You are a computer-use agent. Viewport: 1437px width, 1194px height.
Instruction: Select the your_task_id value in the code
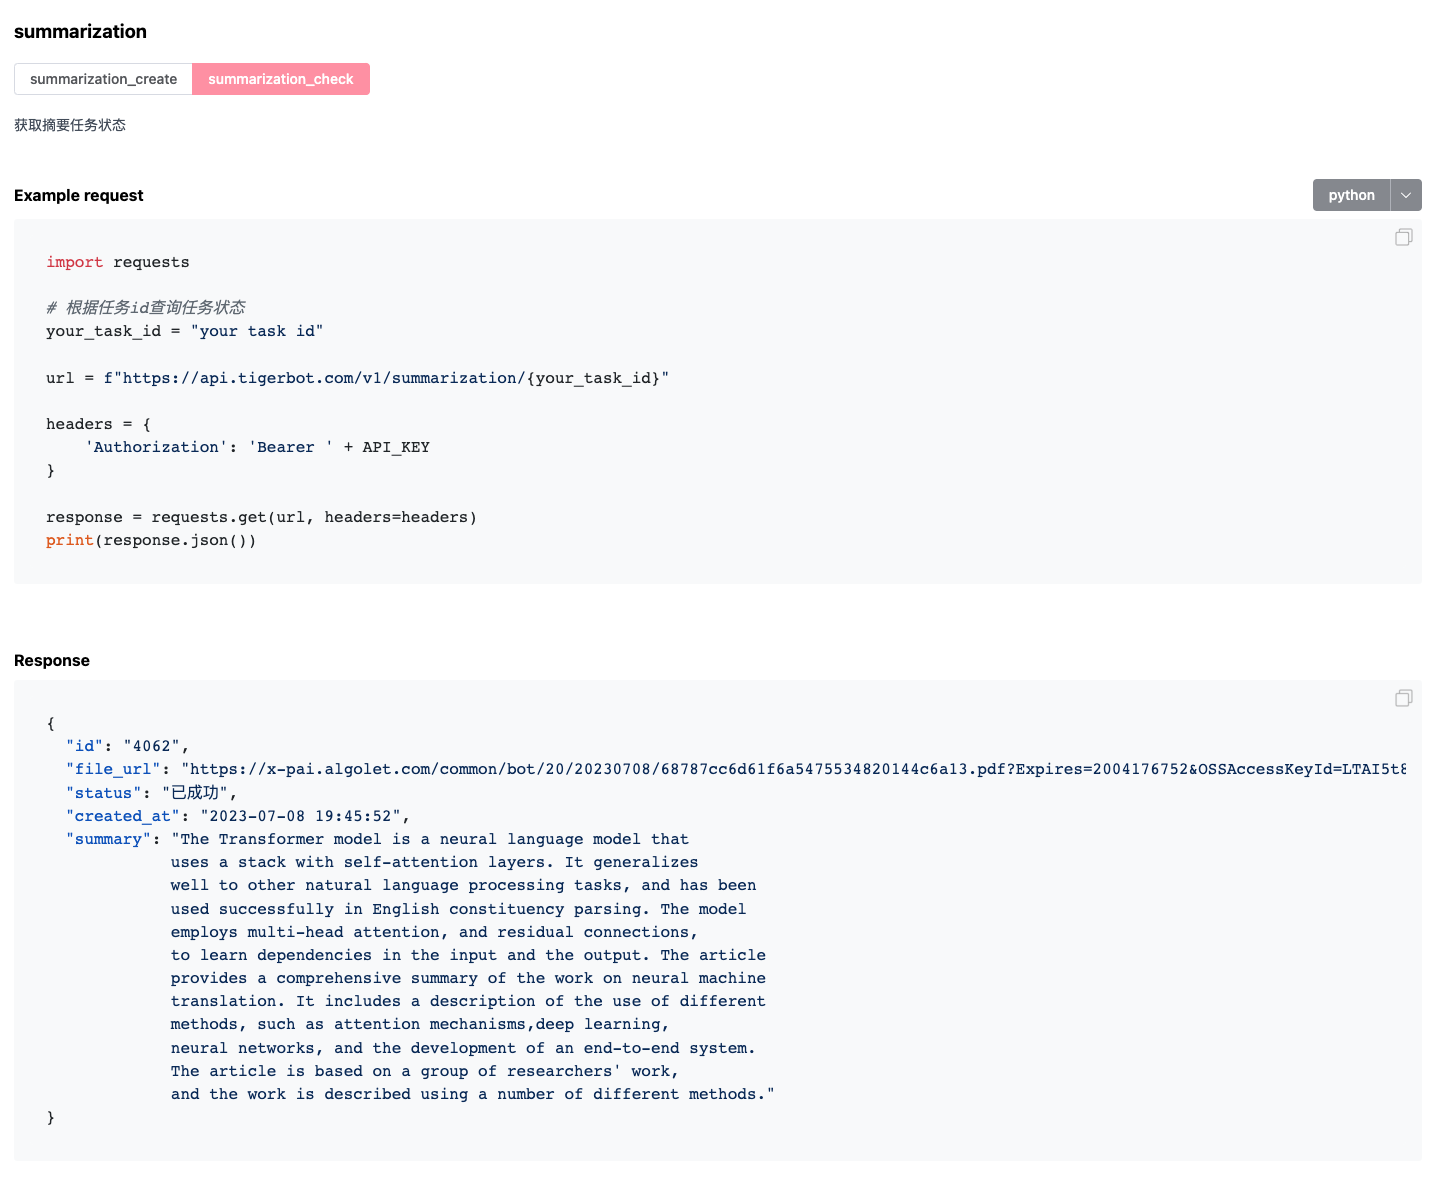coord(257,331)
